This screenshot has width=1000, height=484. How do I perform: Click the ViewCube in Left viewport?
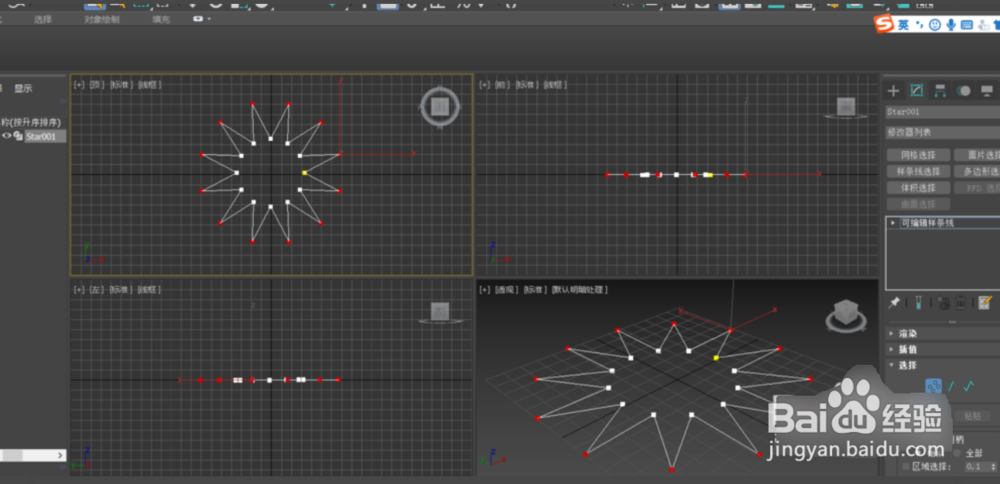440,312
